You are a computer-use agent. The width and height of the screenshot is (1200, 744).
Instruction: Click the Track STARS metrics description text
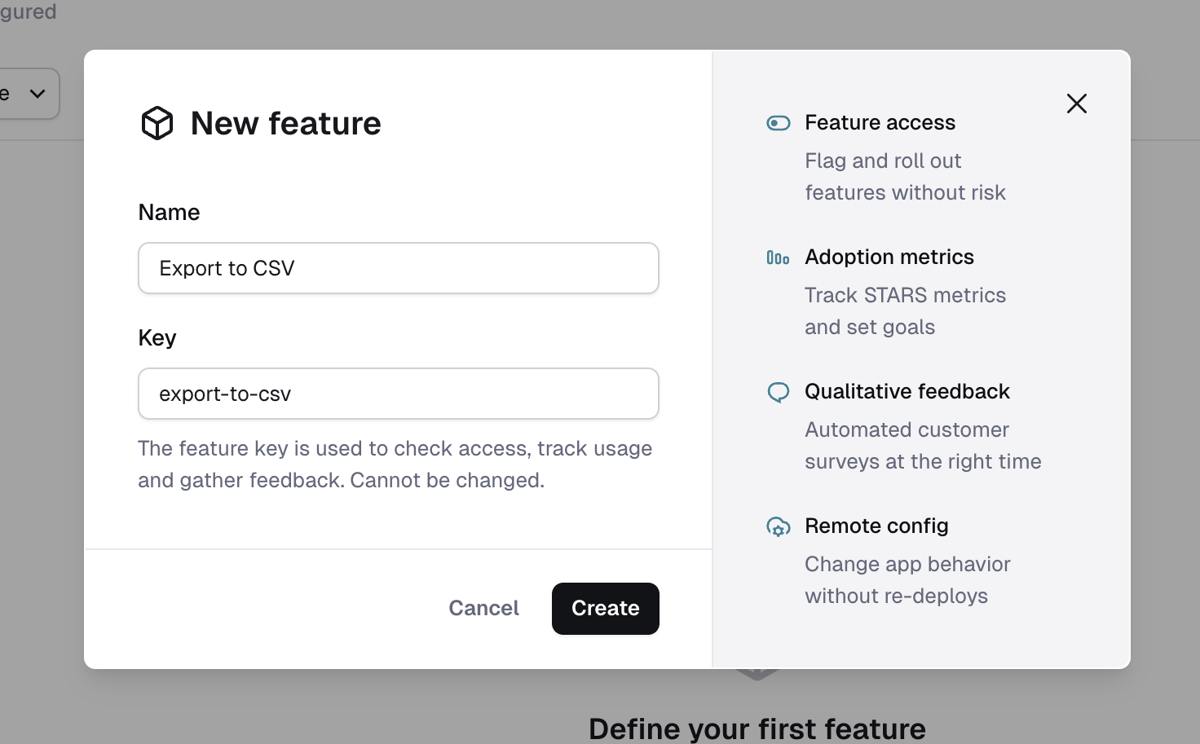[905, 310]
